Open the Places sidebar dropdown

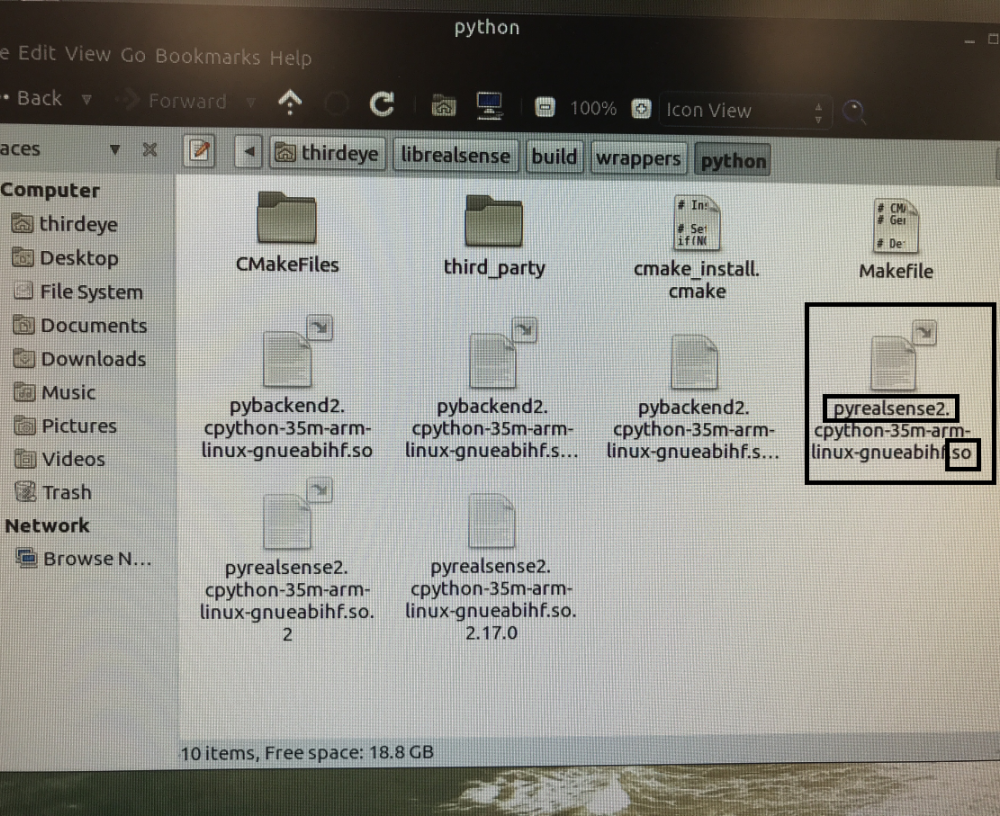click(x=115, y=150)
